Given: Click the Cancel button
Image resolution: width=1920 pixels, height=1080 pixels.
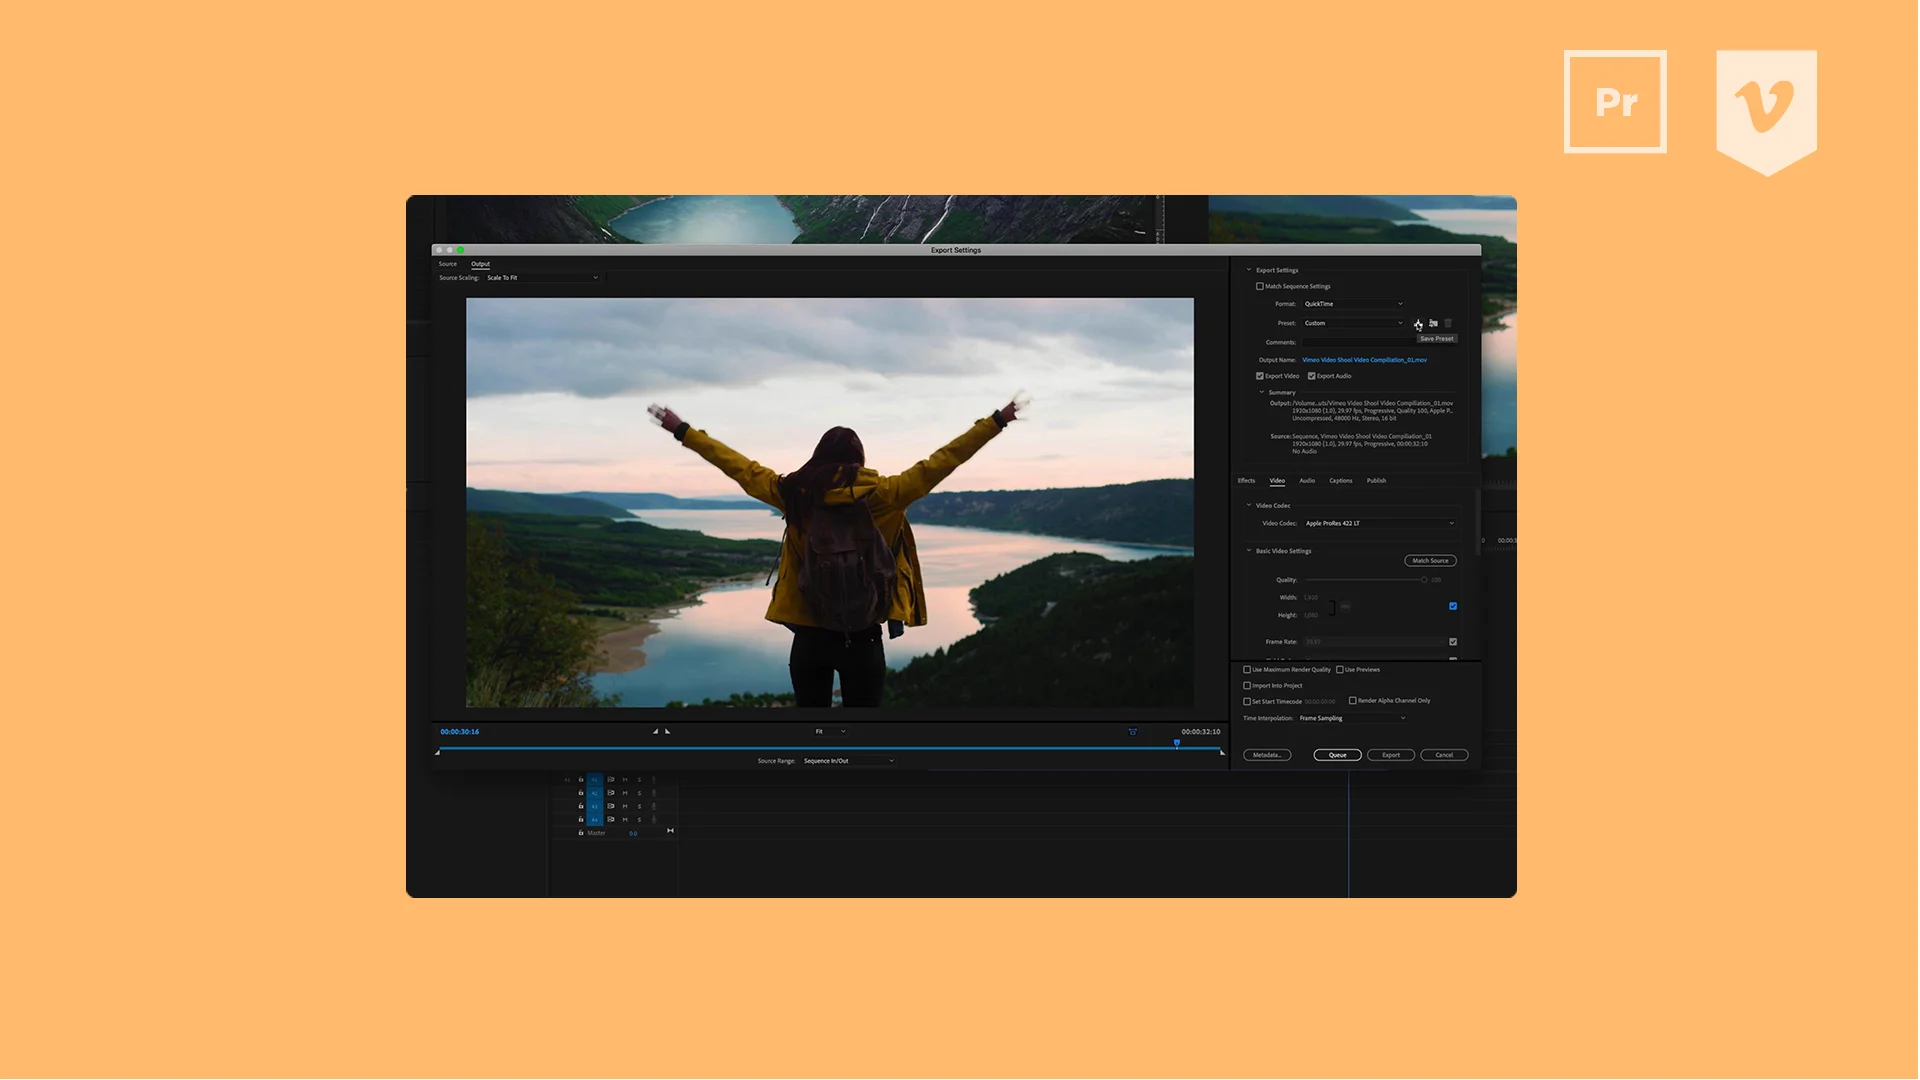Looking at the screenshot, I should pyautogui.click(x=1444, y=755).
